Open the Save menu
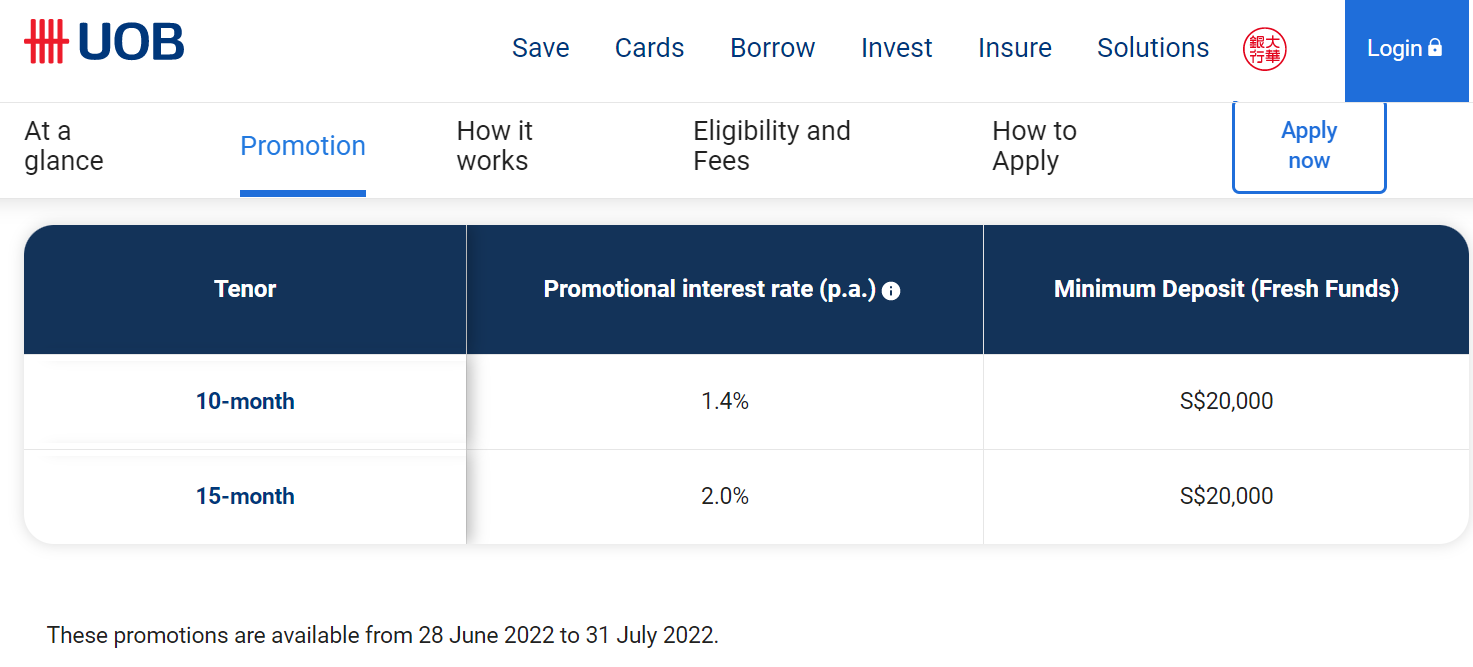The image size is (1473, 667). click(540, 48)
